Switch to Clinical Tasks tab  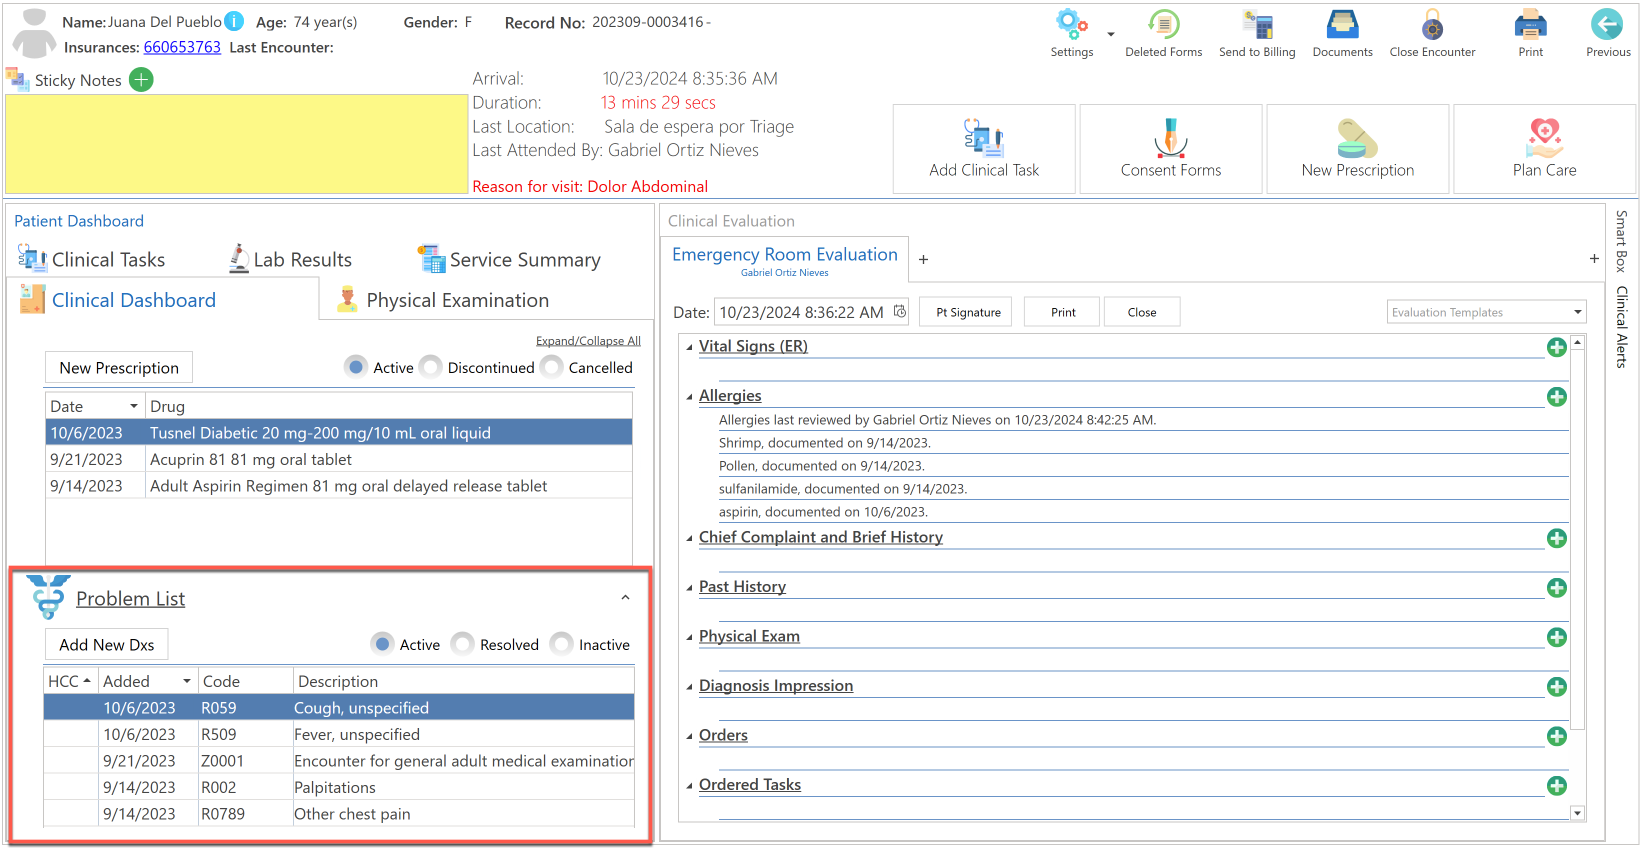coord(92,260)
